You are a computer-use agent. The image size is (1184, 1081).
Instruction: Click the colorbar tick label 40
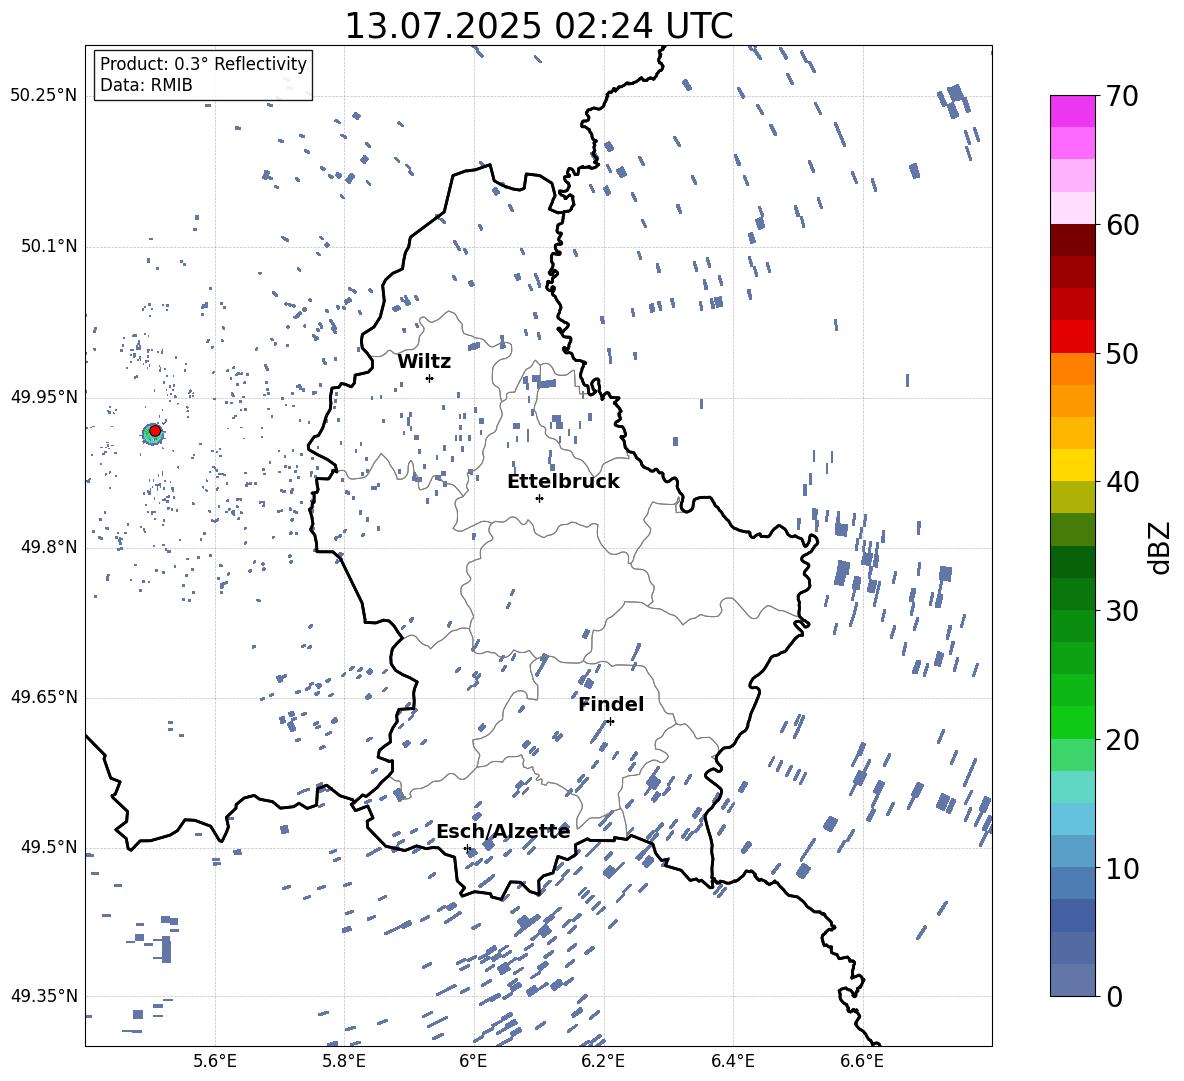point(1122,482)
